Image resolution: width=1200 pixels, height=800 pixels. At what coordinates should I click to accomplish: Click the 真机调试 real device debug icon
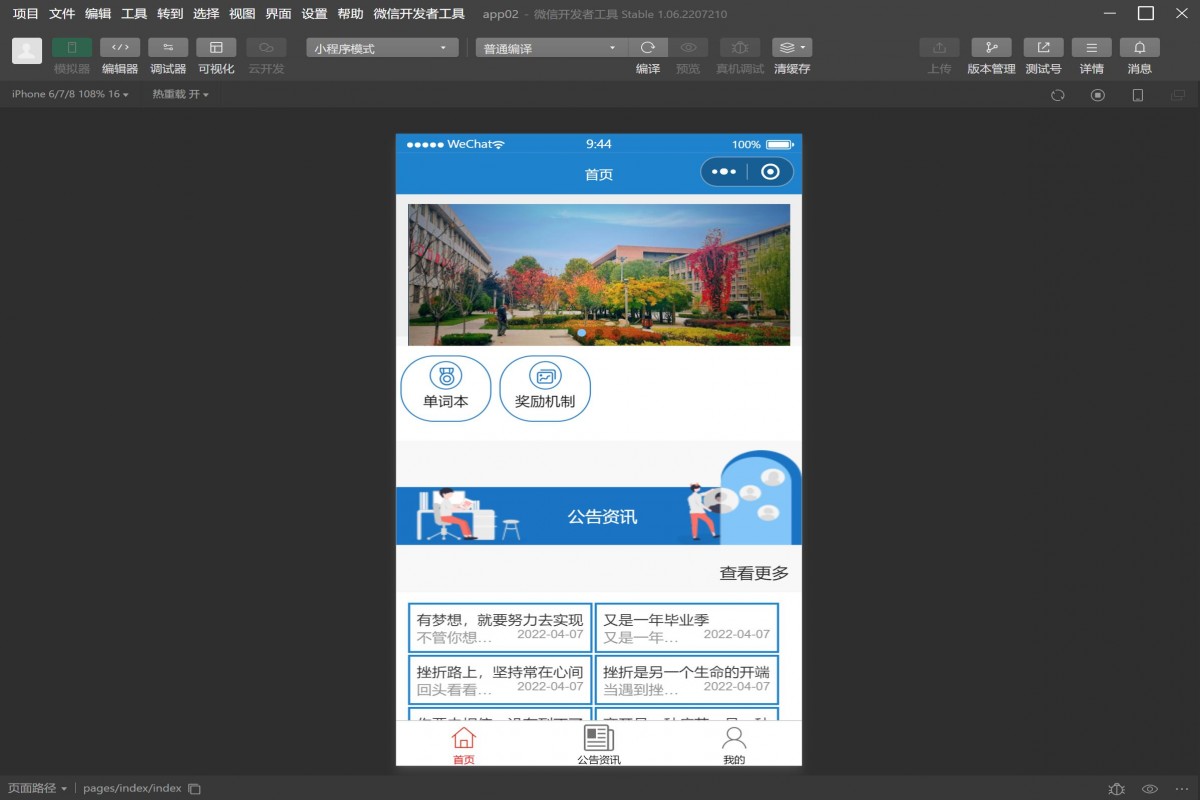click(x=740, y=48)
